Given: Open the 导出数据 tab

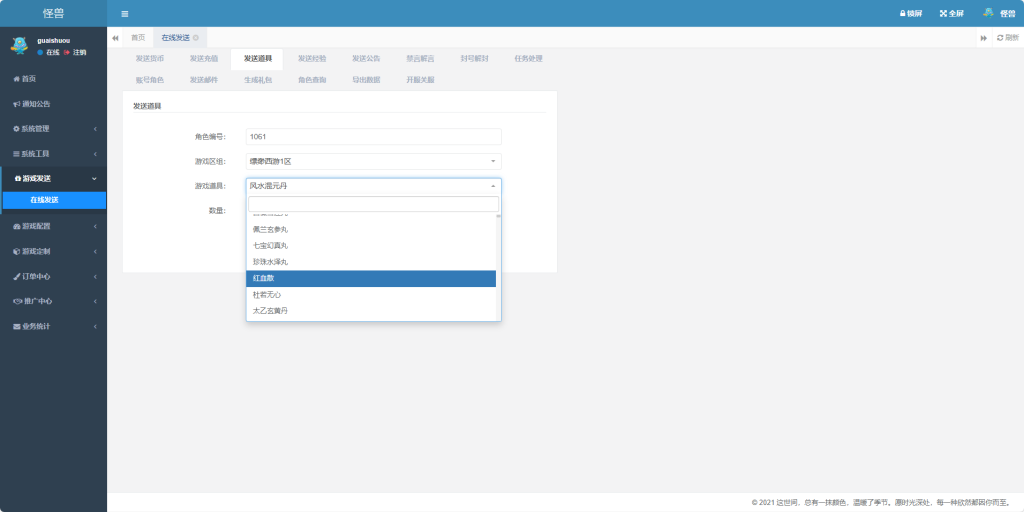Looking at the screenshot, I should 366,80.
